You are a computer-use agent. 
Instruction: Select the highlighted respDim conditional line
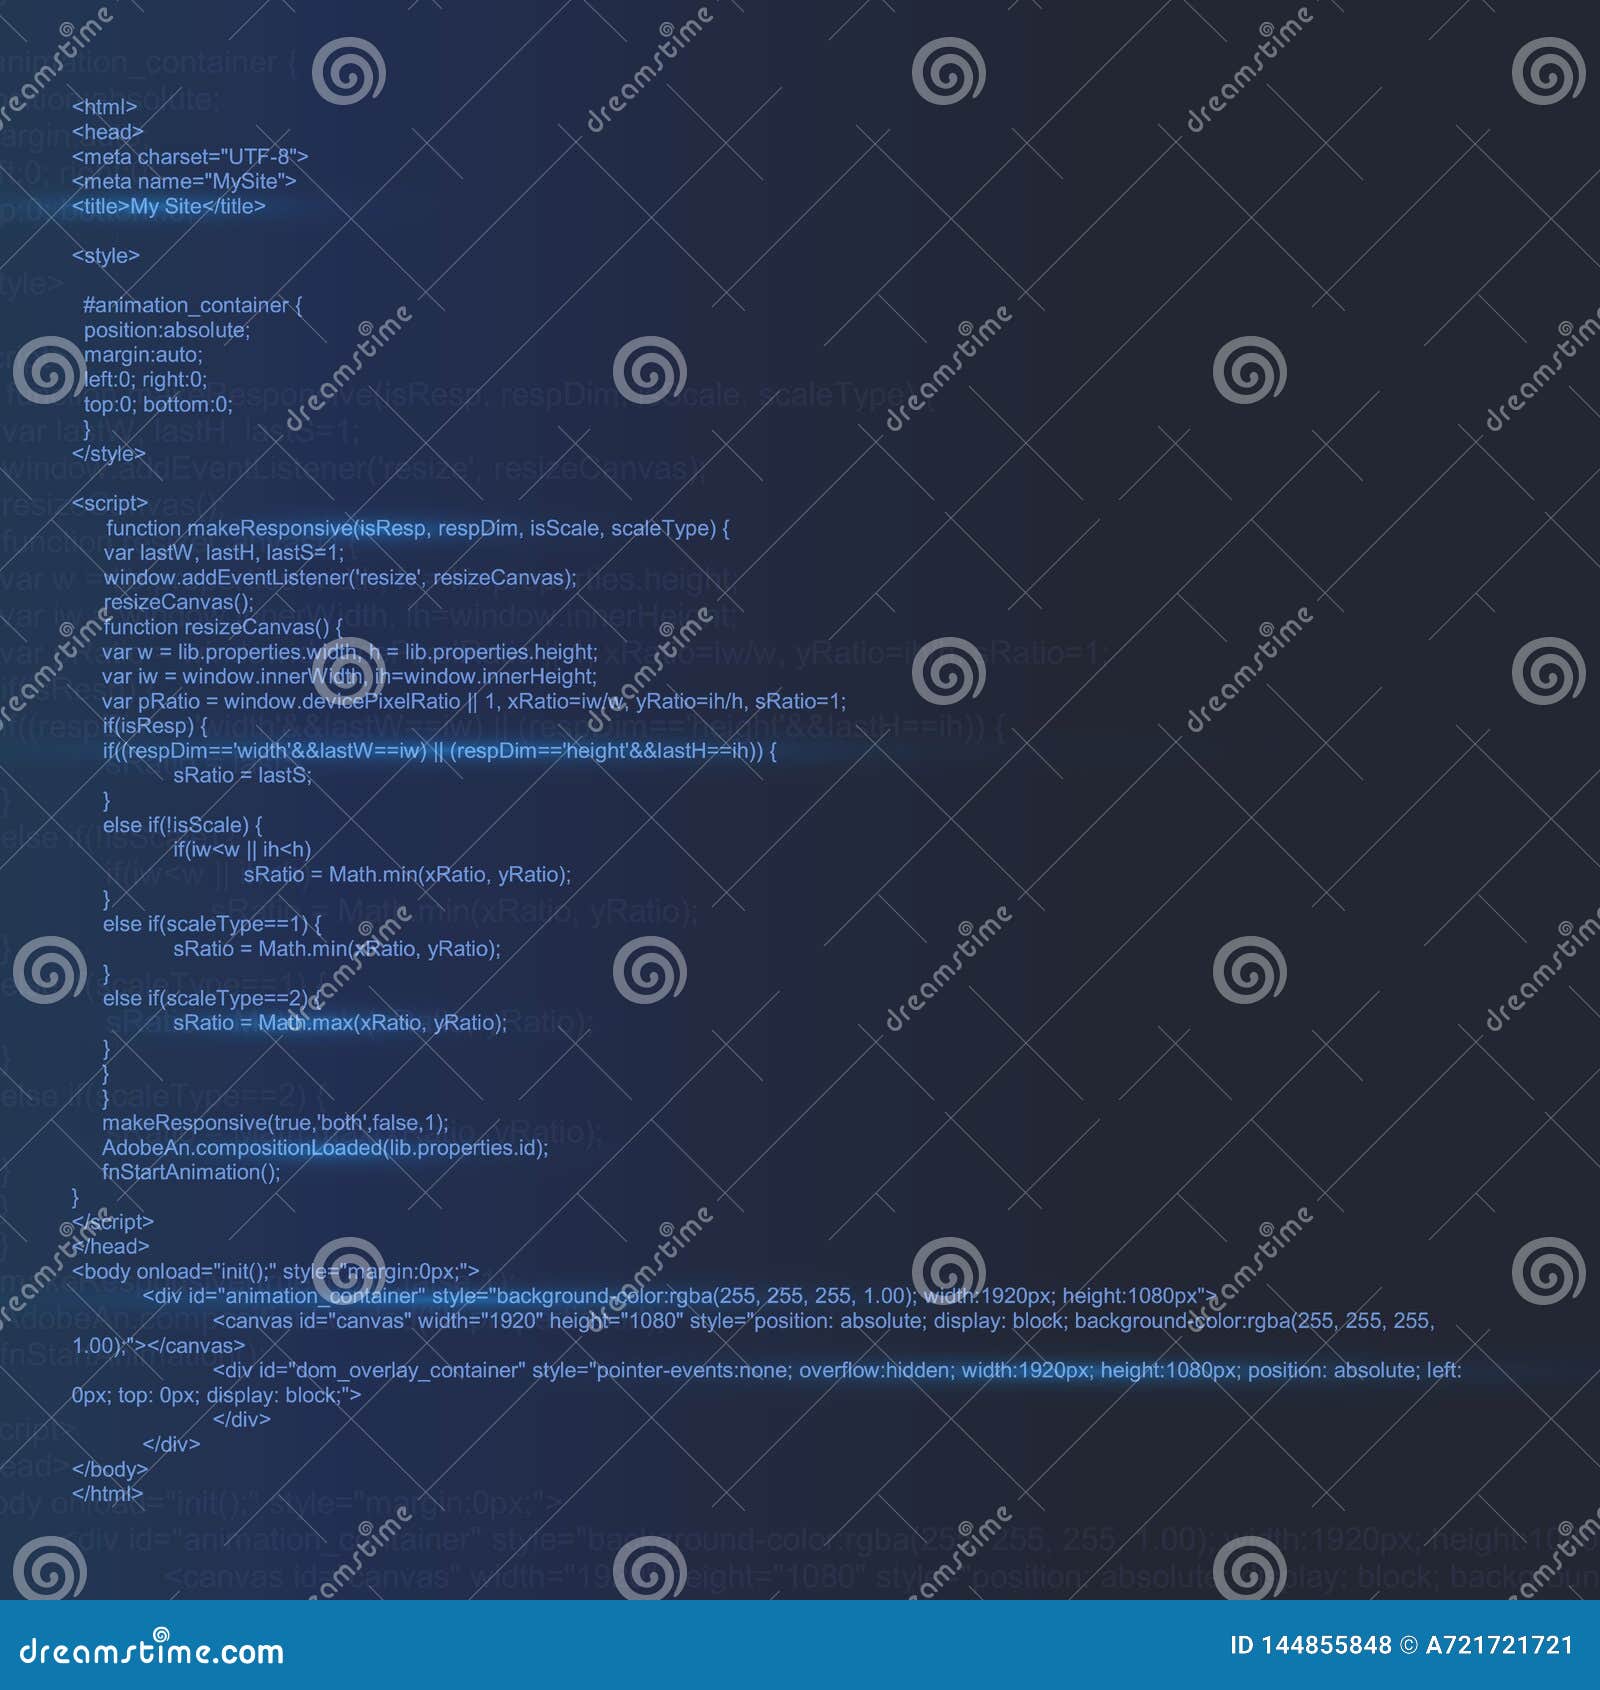click(x=440, y=752)
